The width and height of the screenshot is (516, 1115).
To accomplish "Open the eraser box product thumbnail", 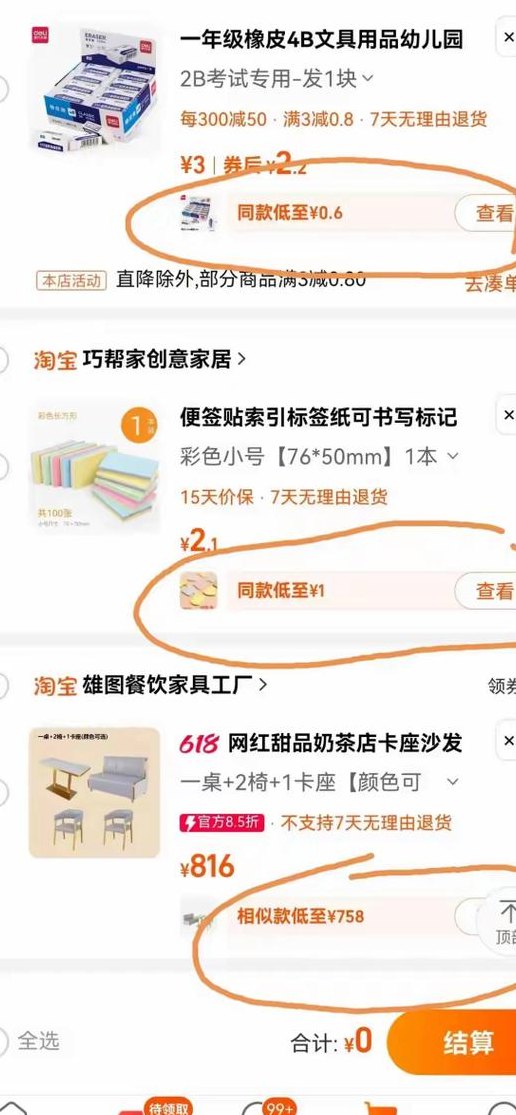I will point(95,87).
